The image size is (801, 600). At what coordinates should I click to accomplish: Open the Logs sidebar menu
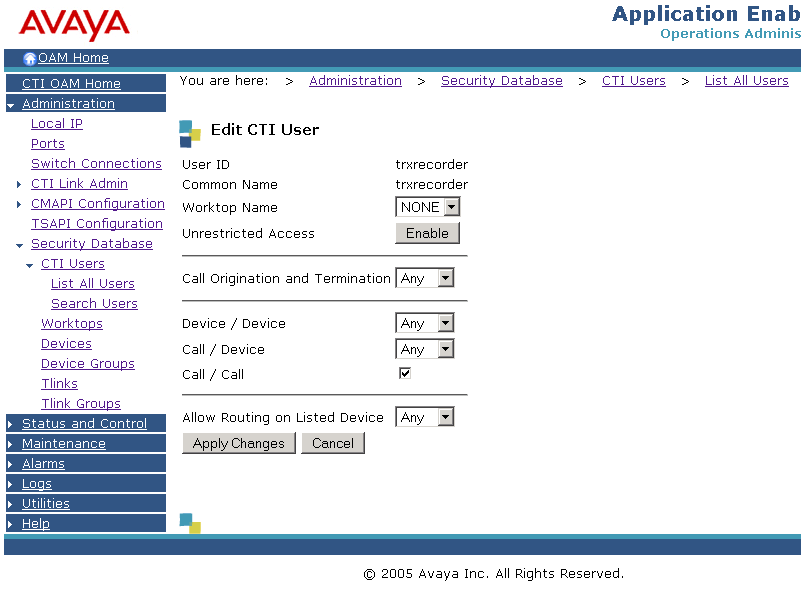(37, 483)
